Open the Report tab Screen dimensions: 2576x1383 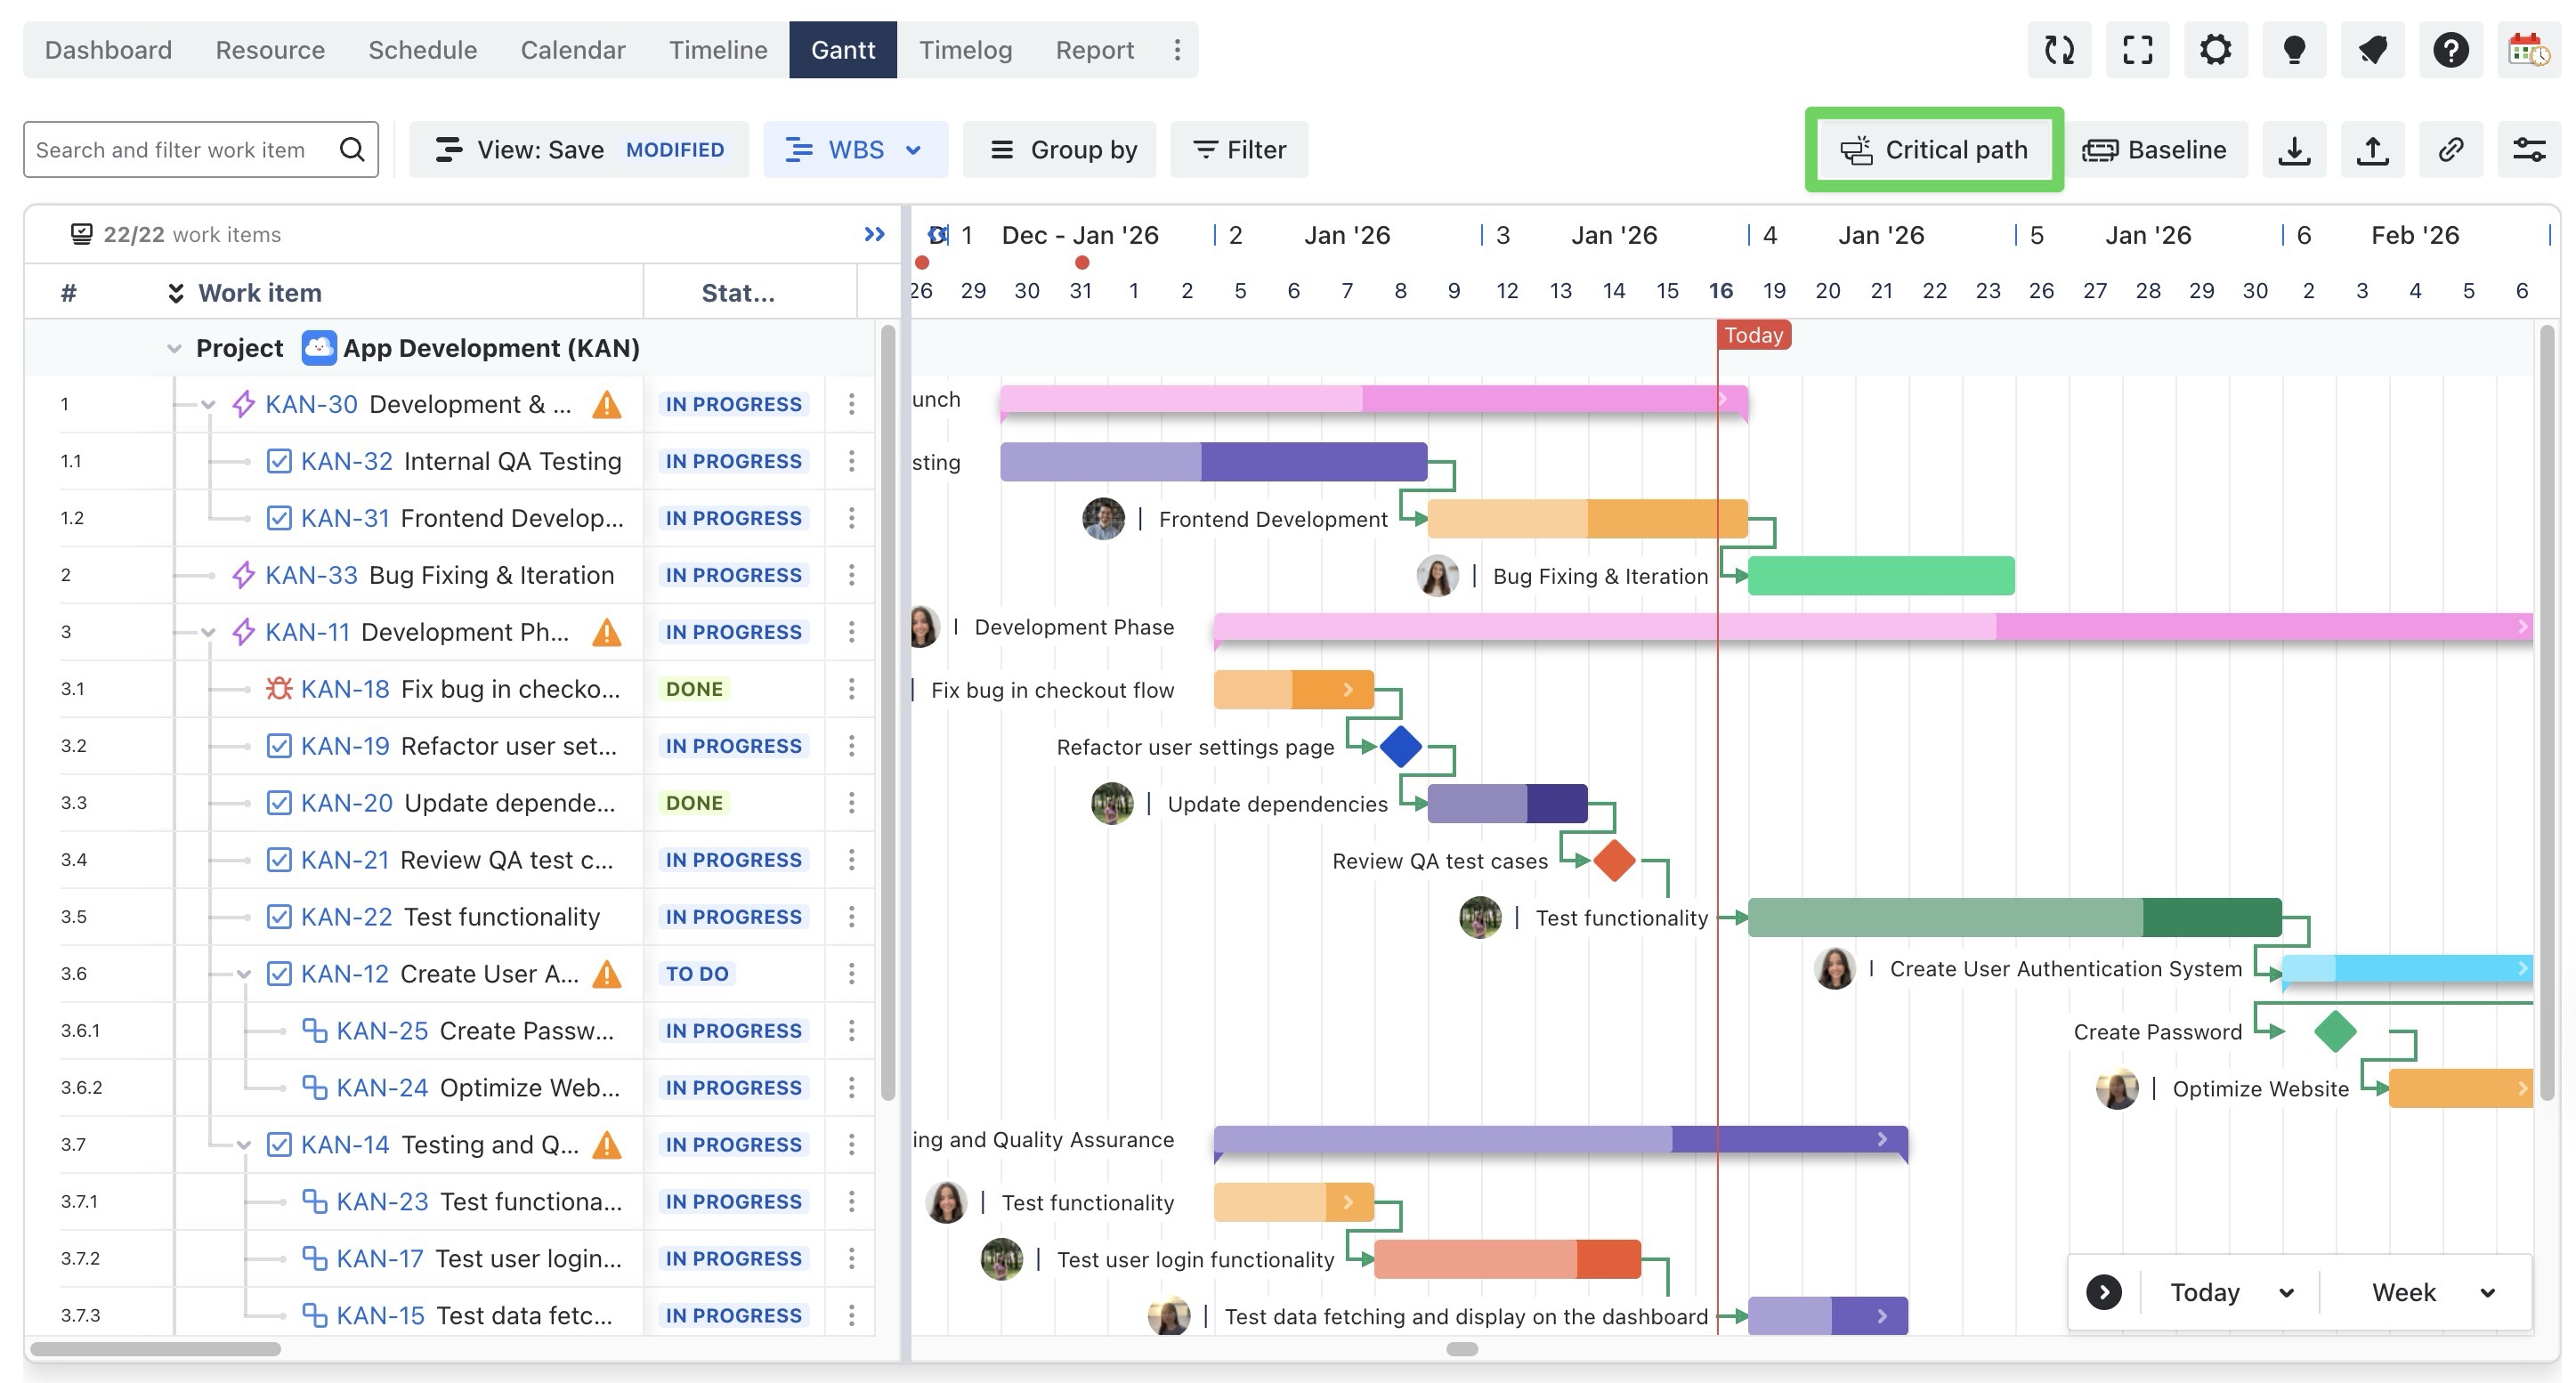pyautogui.click(x=1094, y=50)
